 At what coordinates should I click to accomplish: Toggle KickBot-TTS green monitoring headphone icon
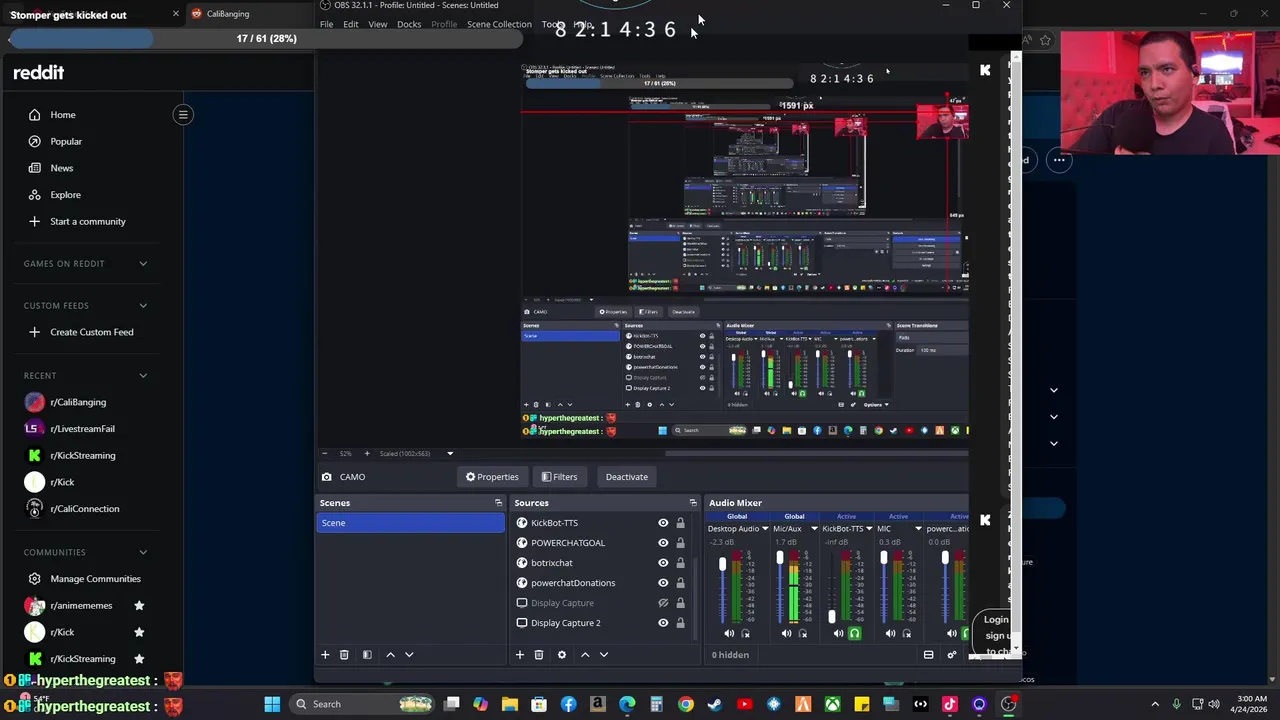854,633
